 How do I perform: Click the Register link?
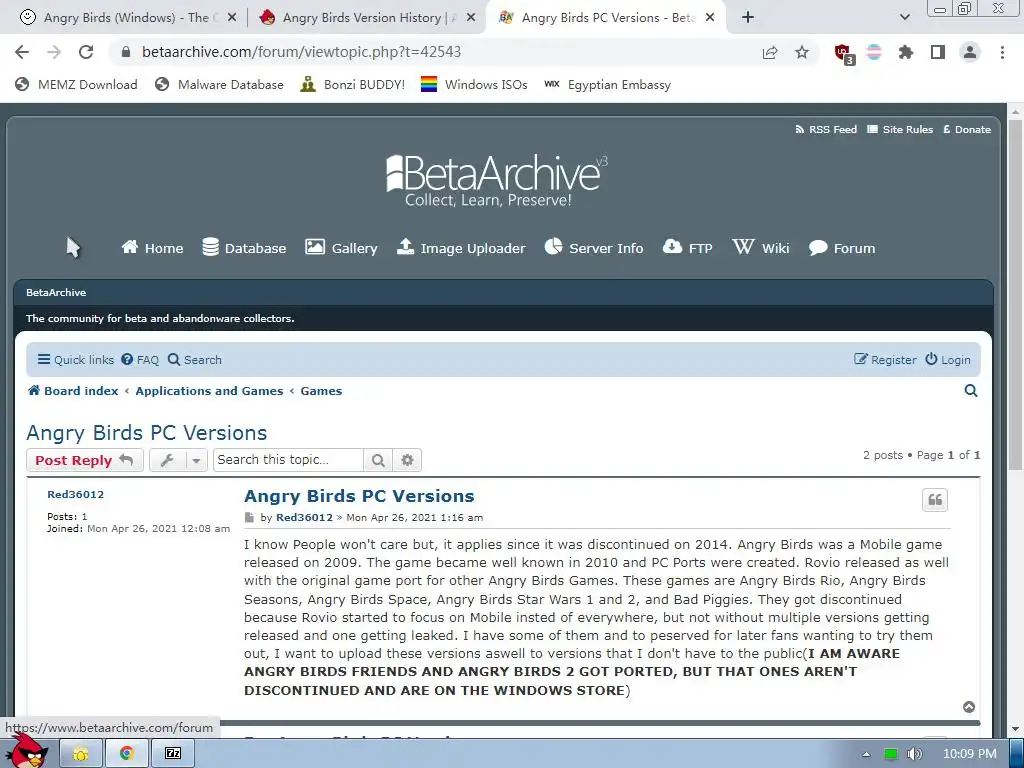tap(885, 360)
